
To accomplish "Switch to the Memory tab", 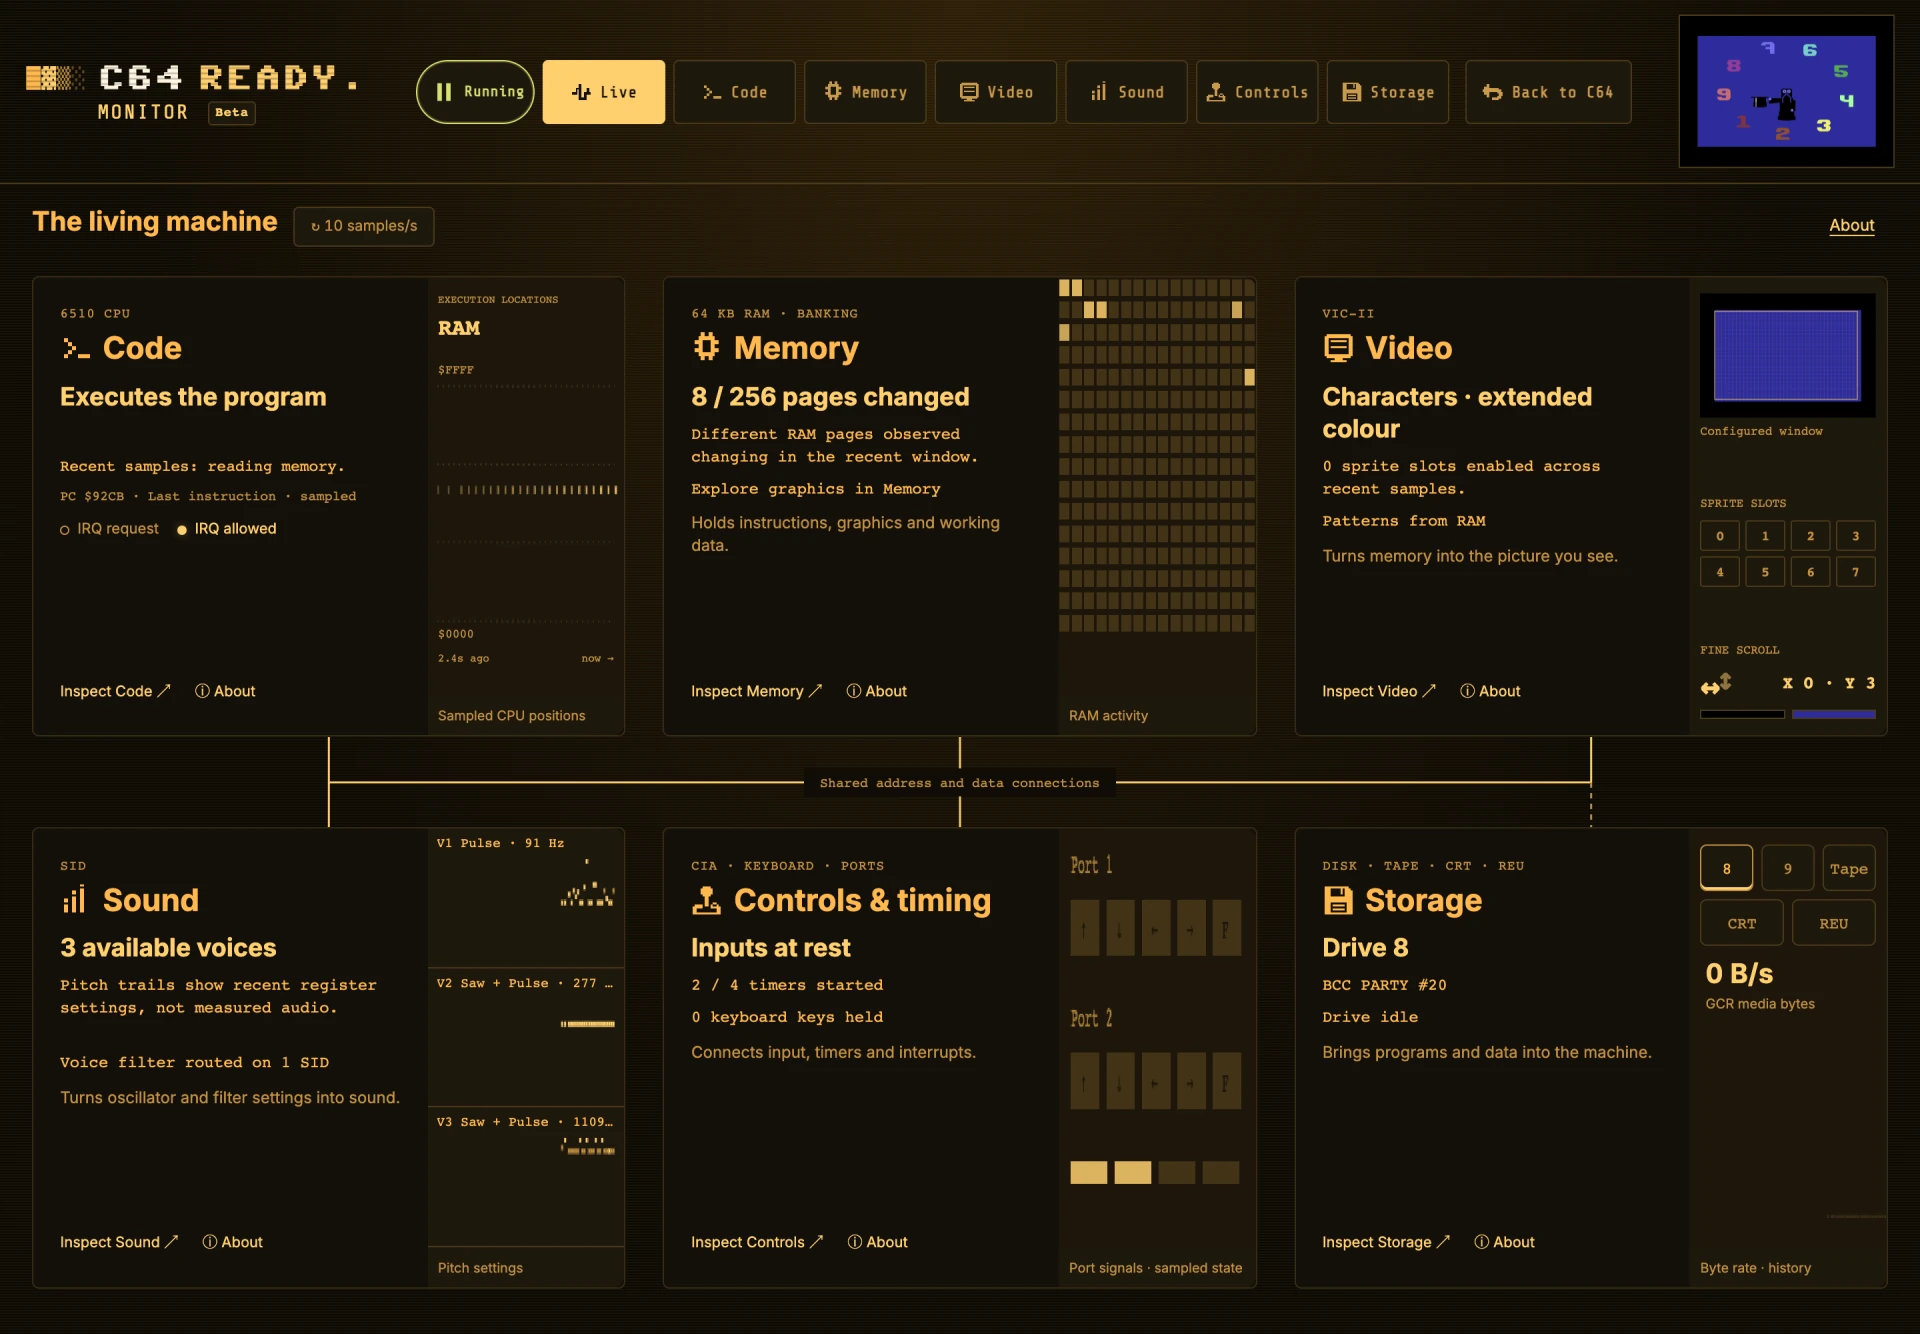I will (x=865, y=92).
